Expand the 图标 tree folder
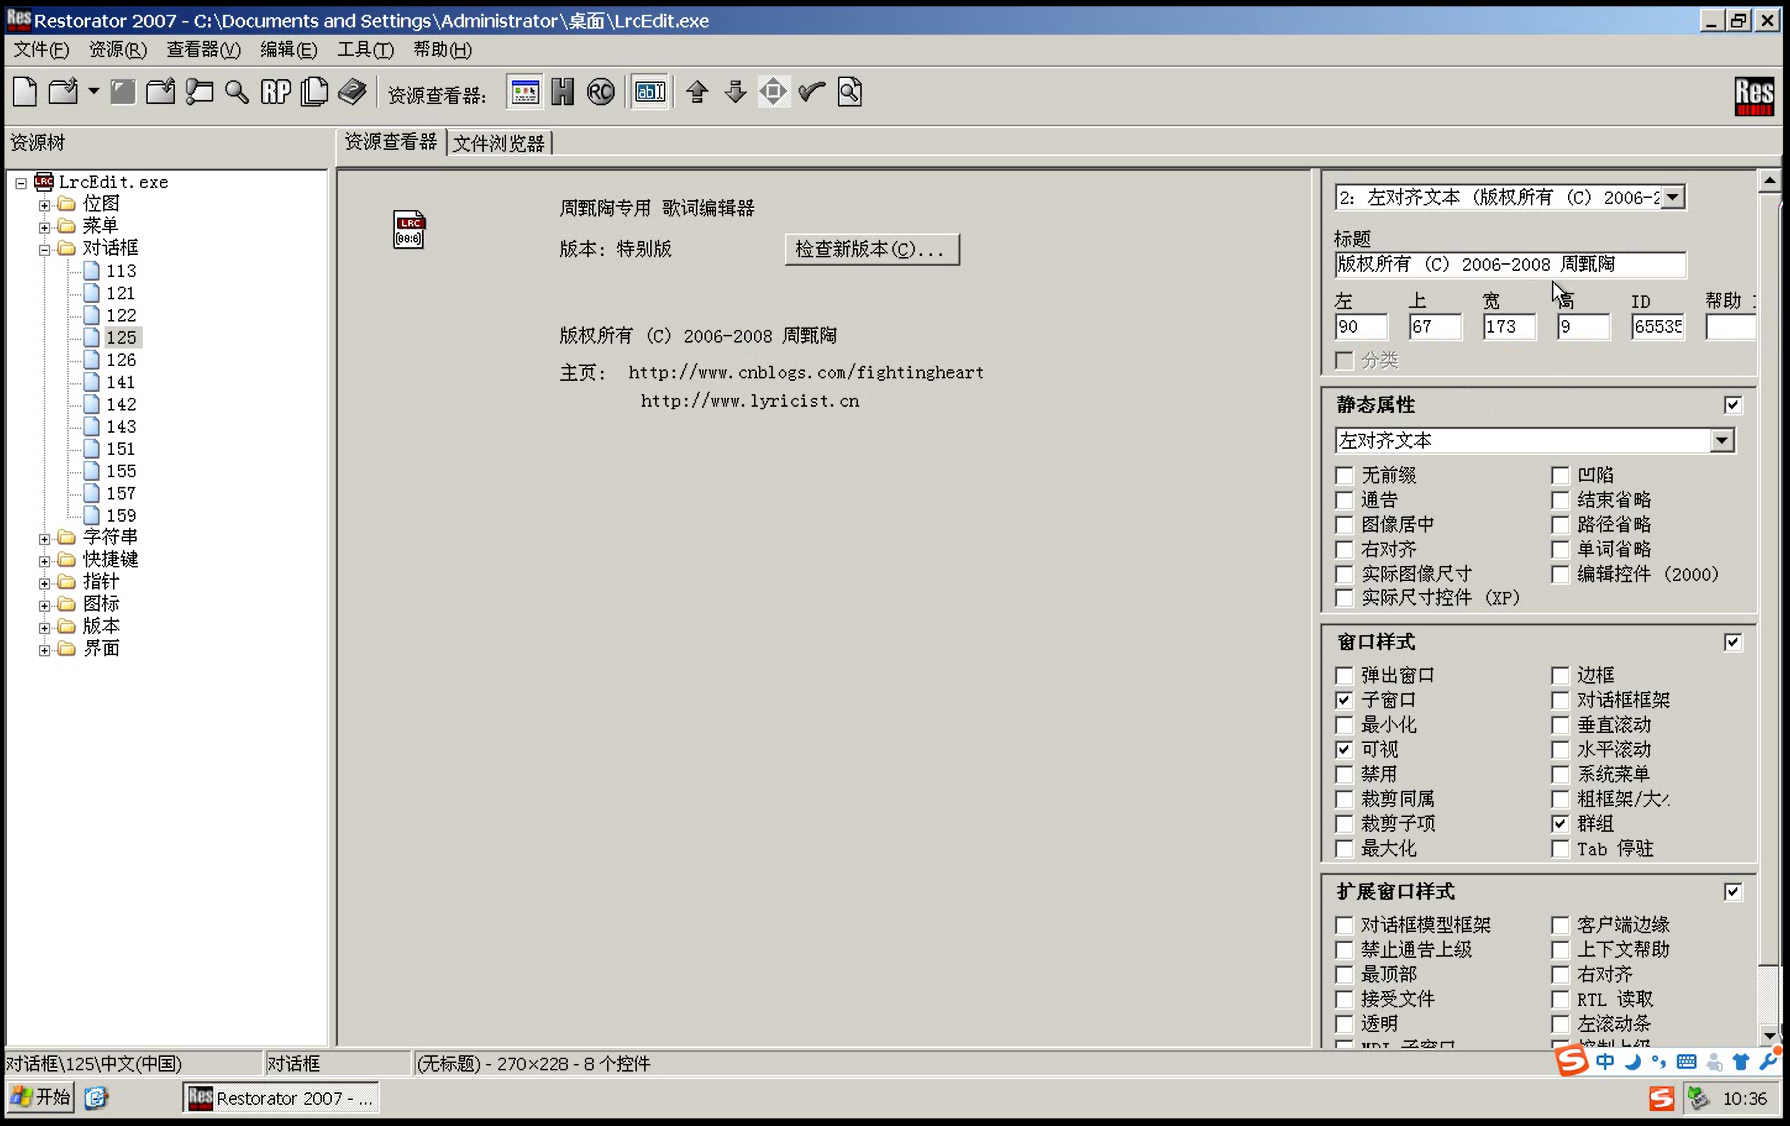The width and height of the screenshot is (1790, 1126). tap(45, 605)
